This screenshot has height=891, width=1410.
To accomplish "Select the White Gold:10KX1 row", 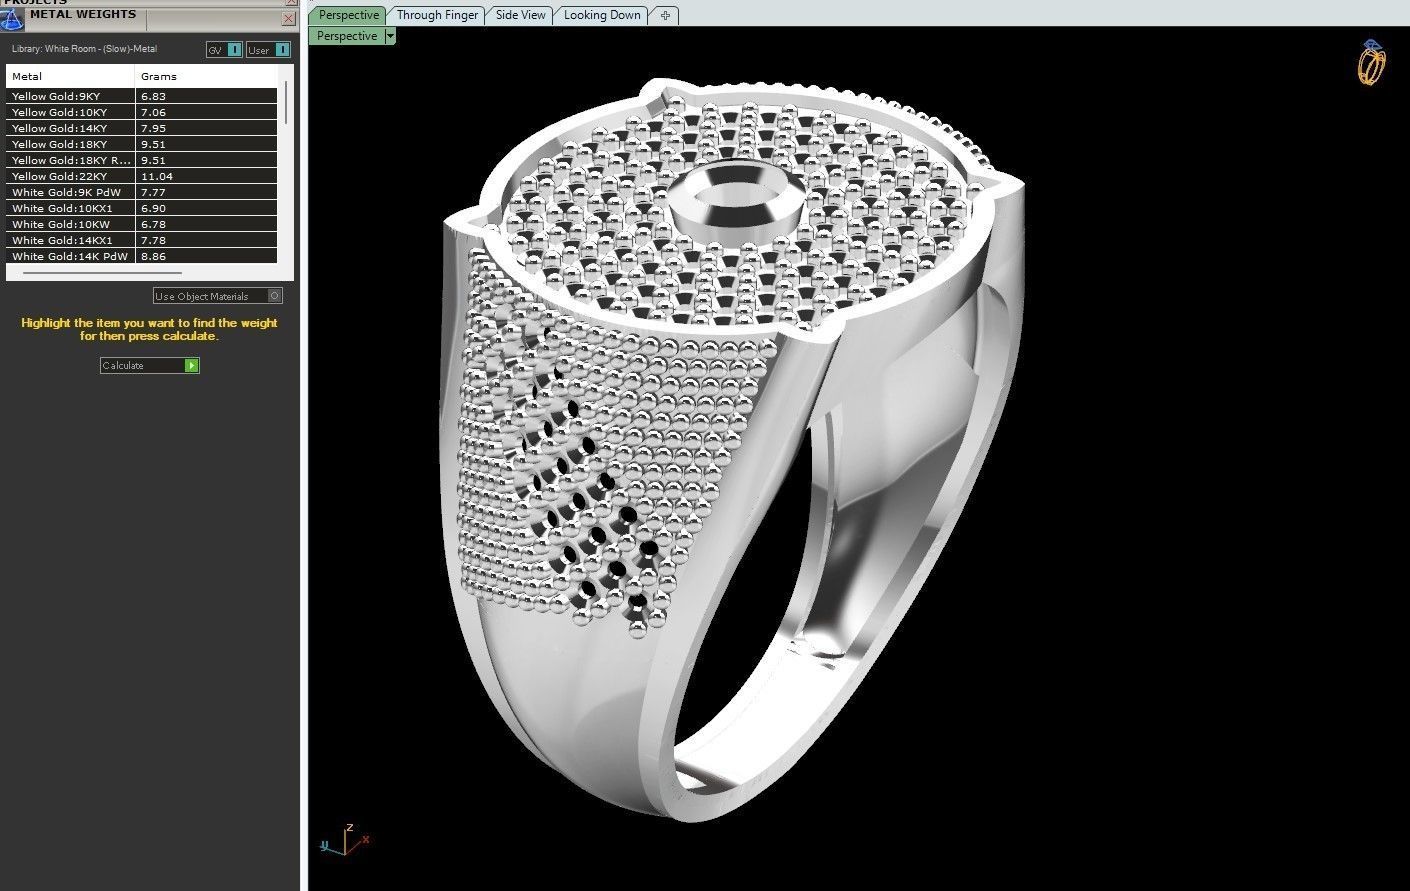I will [x=142, y=208].
